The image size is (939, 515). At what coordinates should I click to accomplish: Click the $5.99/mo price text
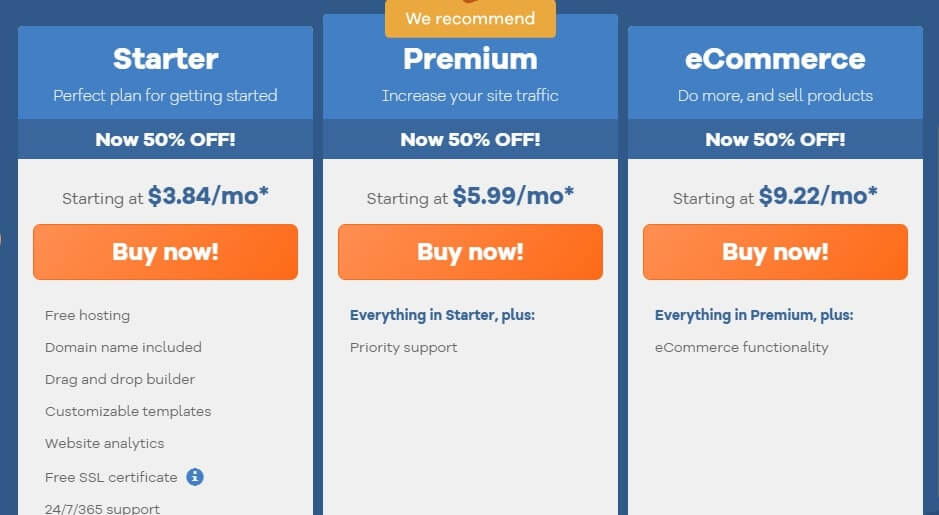click(513, 196)
